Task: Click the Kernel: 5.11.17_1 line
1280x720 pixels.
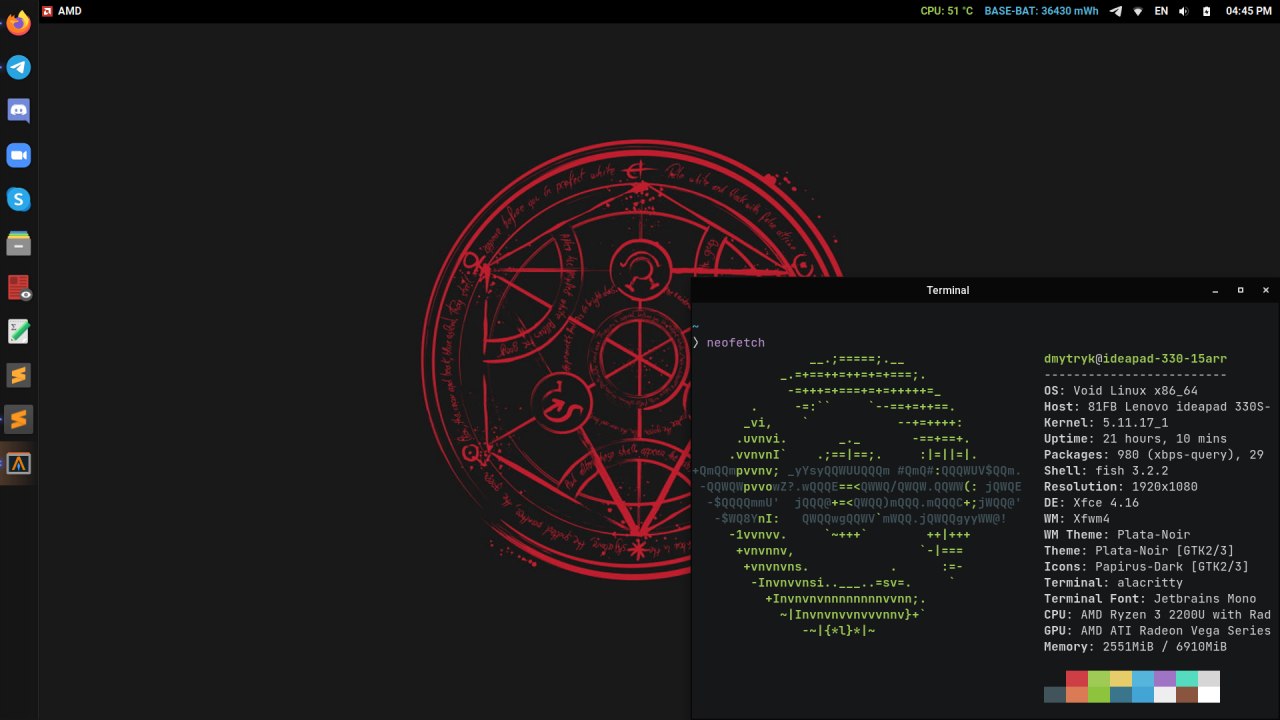Action: (1106, 423)
